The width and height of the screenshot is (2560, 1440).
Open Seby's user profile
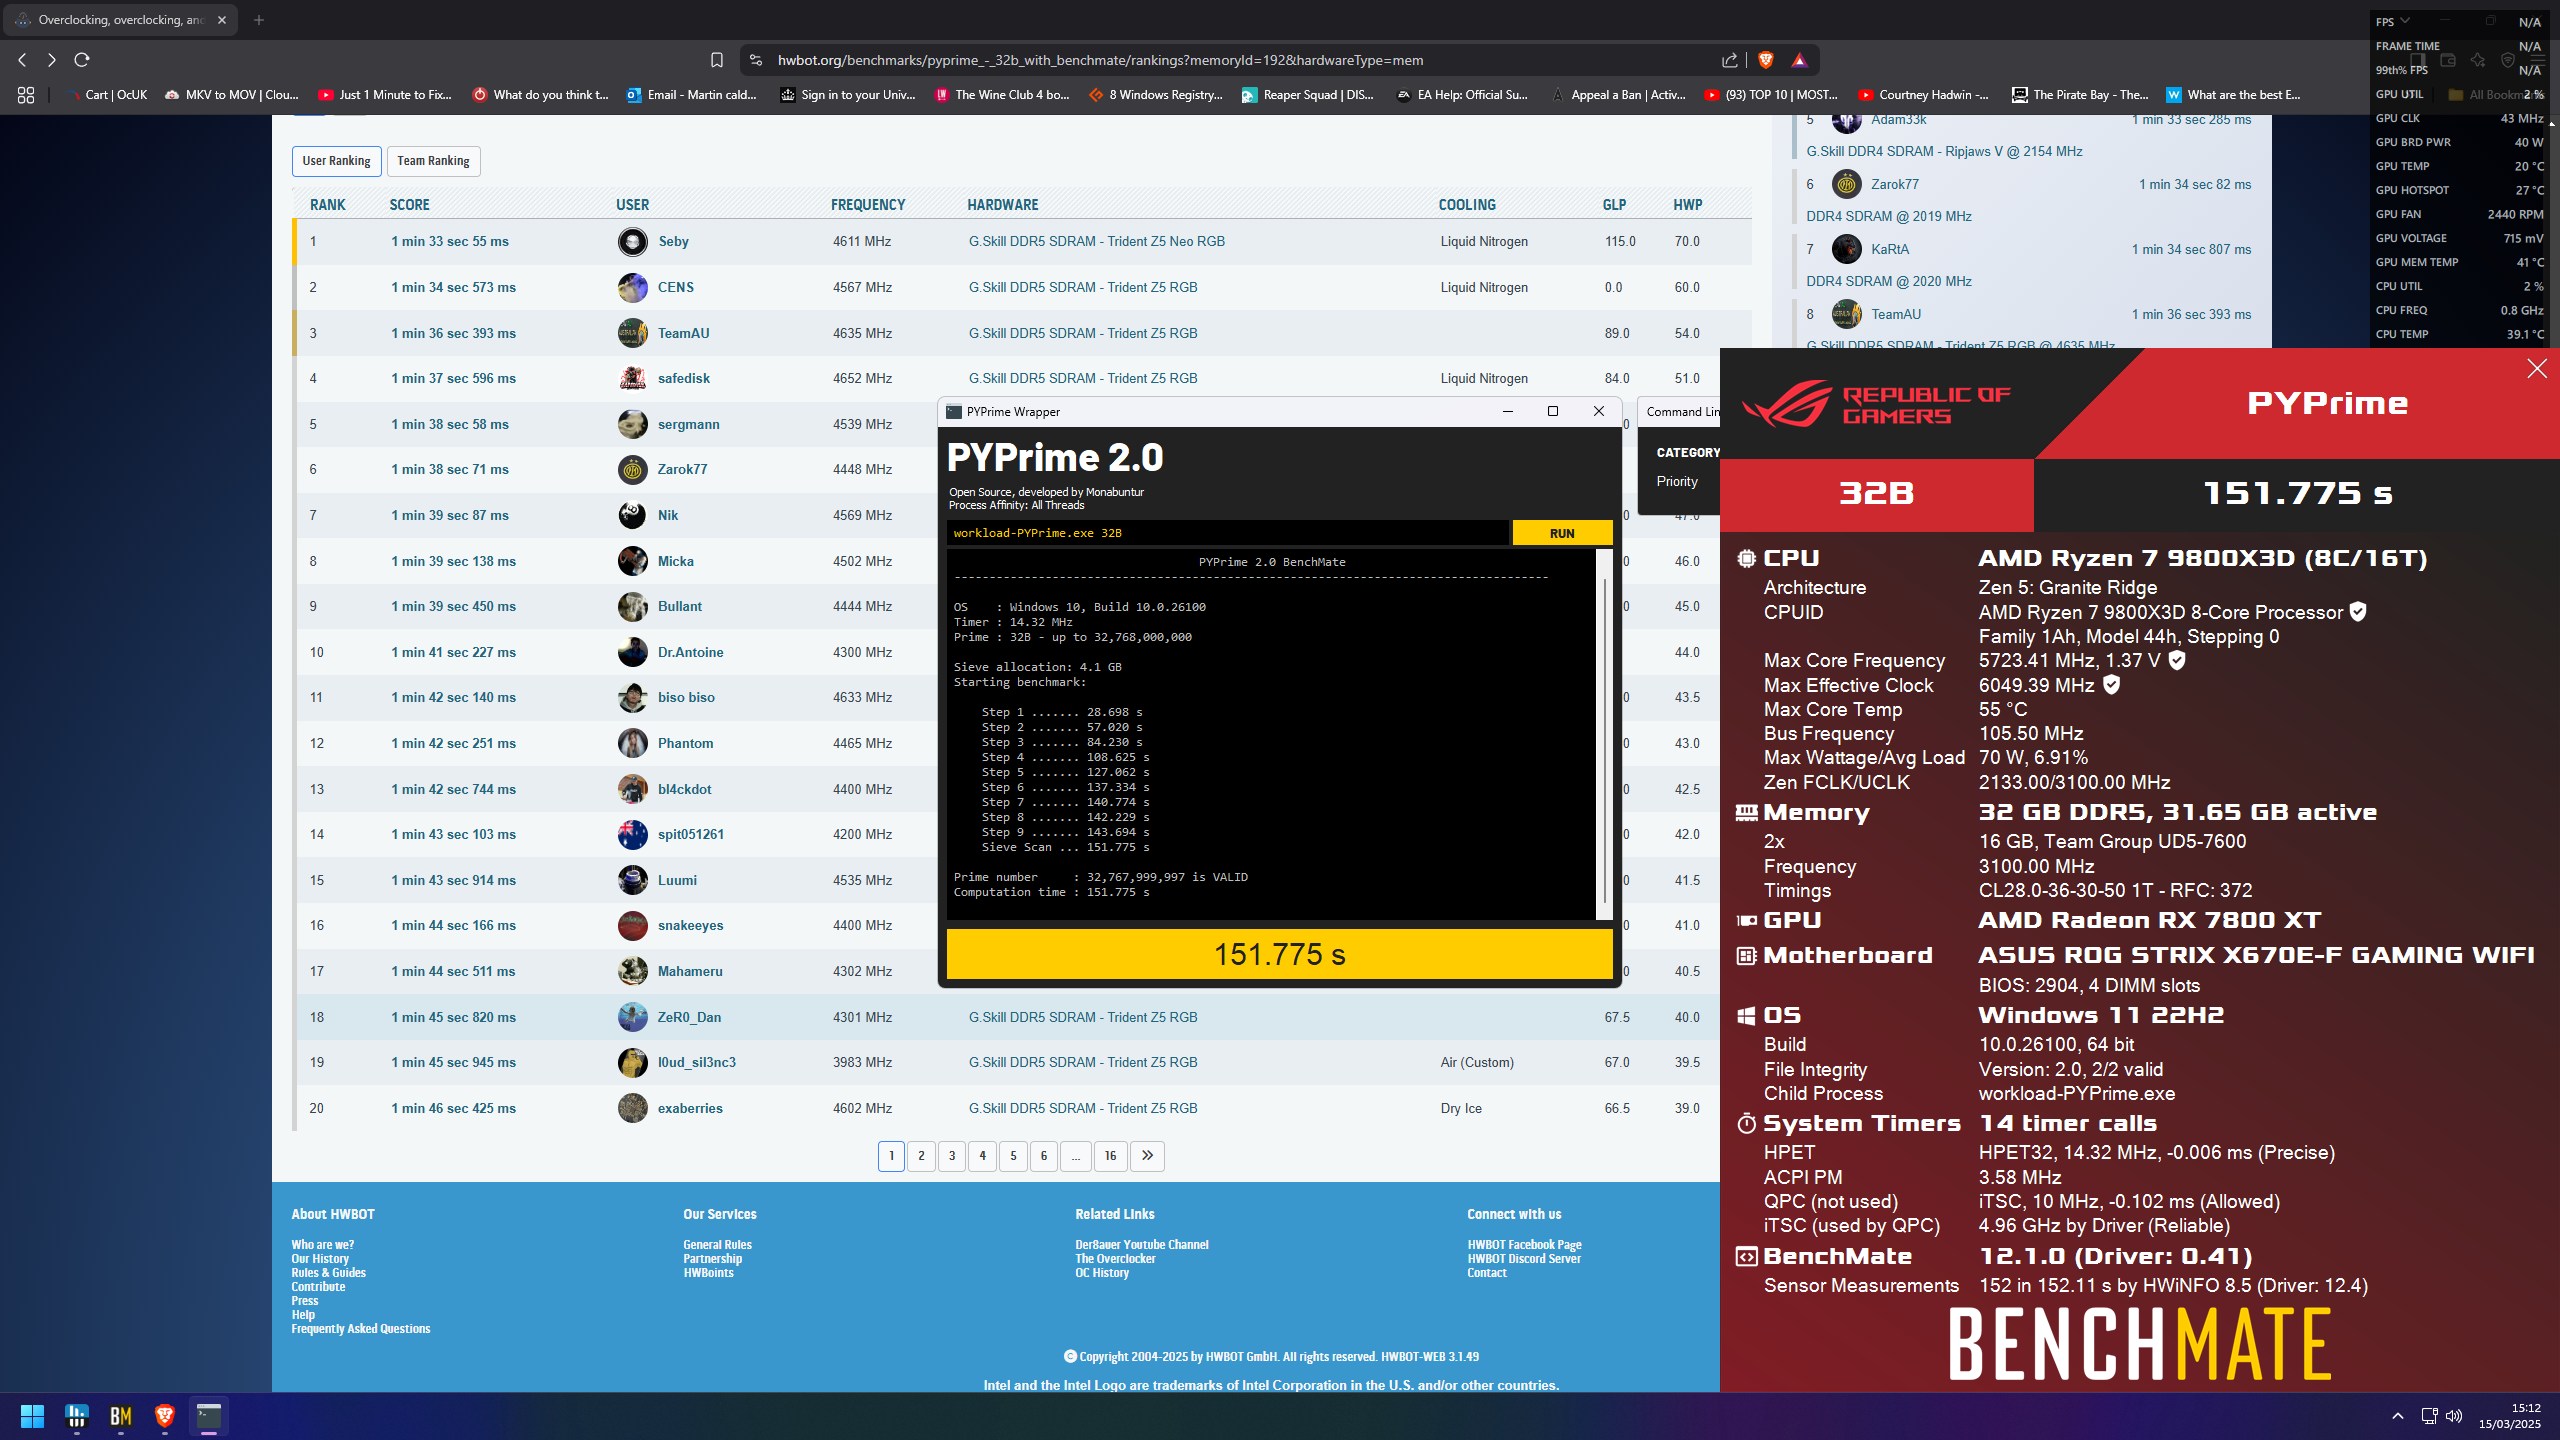click(673, 242)
